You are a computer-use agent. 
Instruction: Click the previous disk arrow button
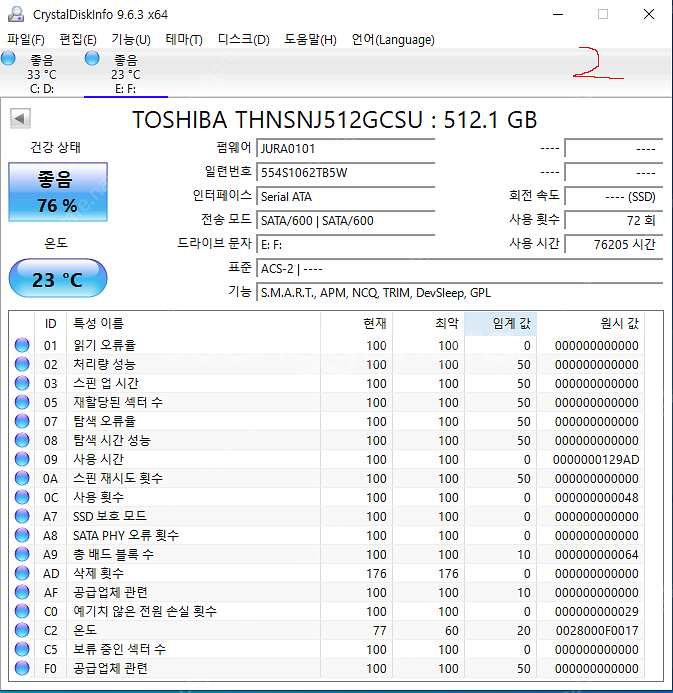coord(20,118)
